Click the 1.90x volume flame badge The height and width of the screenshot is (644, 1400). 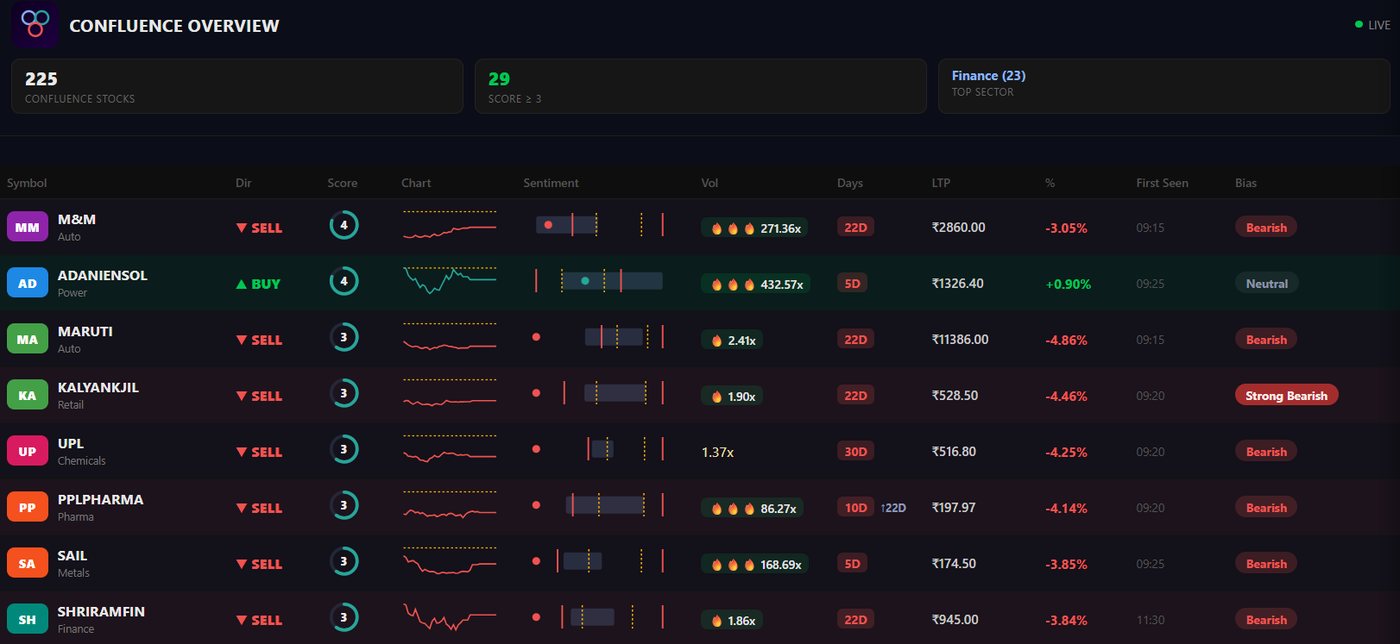[732, 396]
